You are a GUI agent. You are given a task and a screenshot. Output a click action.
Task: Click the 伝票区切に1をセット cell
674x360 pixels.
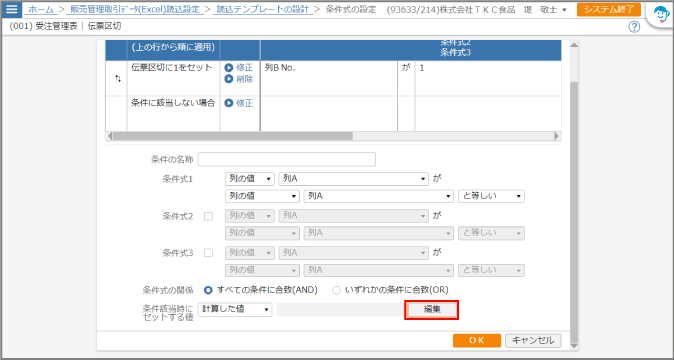click(x=173, y=78)
